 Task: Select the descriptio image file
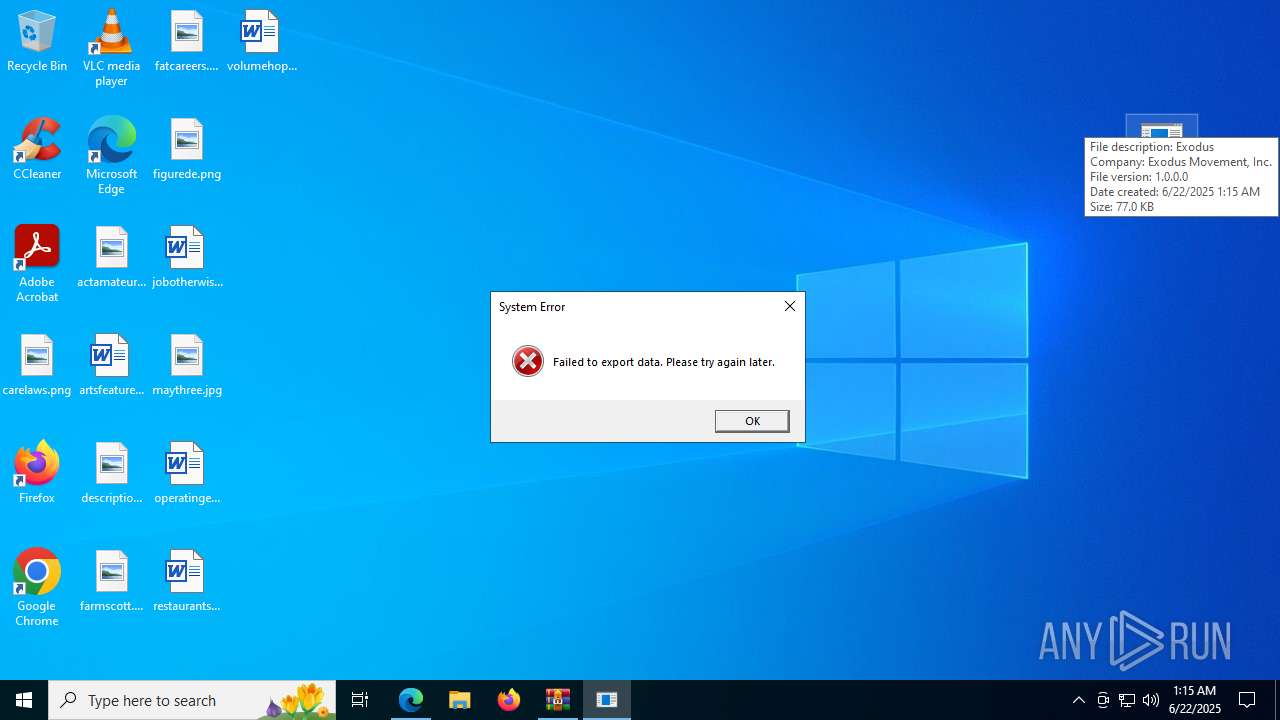(x=111, y=474)
